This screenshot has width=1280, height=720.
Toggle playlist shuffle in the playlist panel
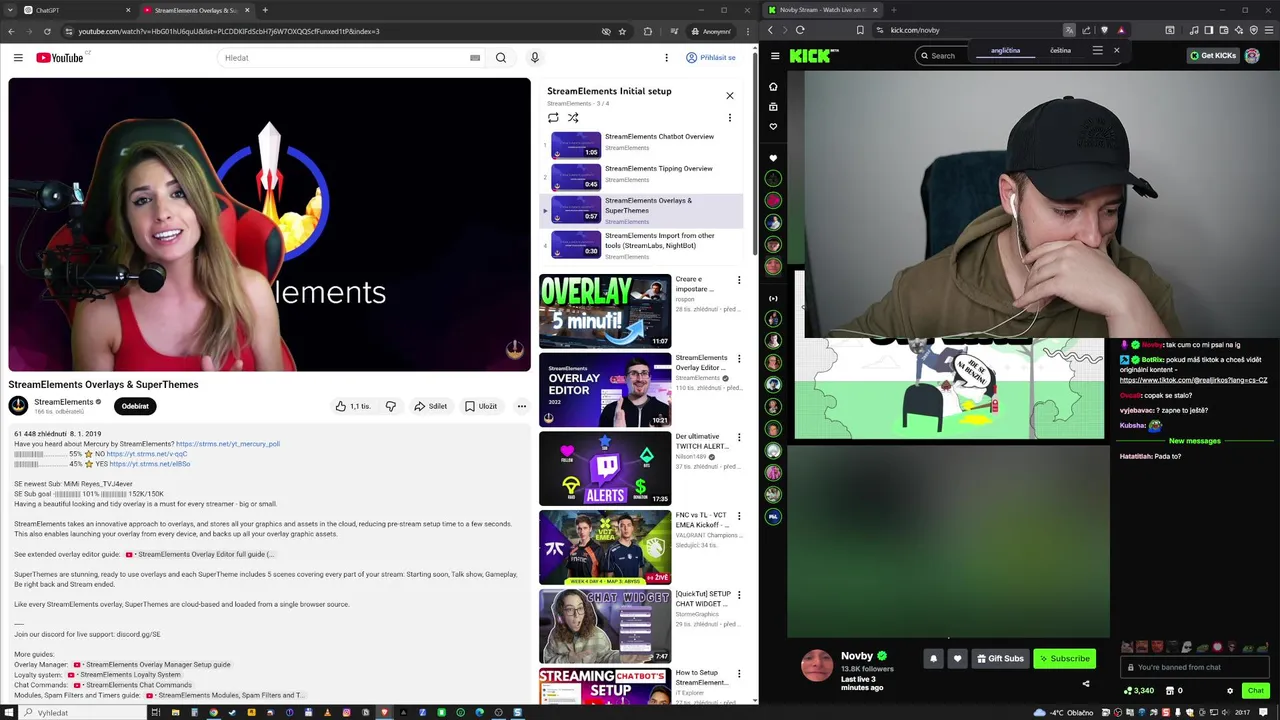(573, 118)
